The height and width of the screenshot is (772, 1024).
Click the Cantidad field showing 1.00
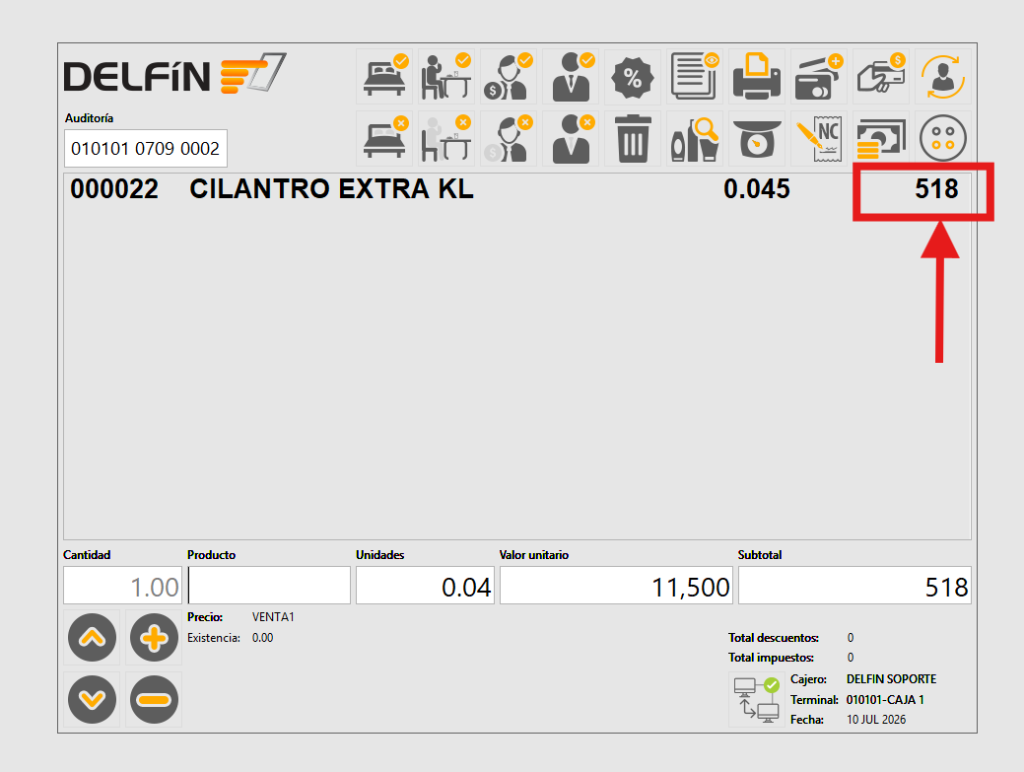click(122, 585)
